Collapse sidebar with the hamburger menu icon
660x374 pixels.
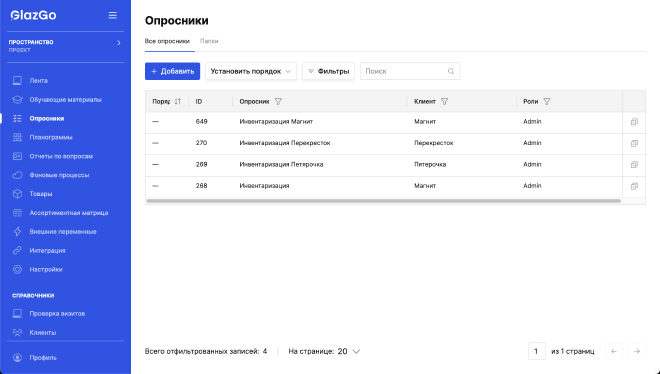112,15
